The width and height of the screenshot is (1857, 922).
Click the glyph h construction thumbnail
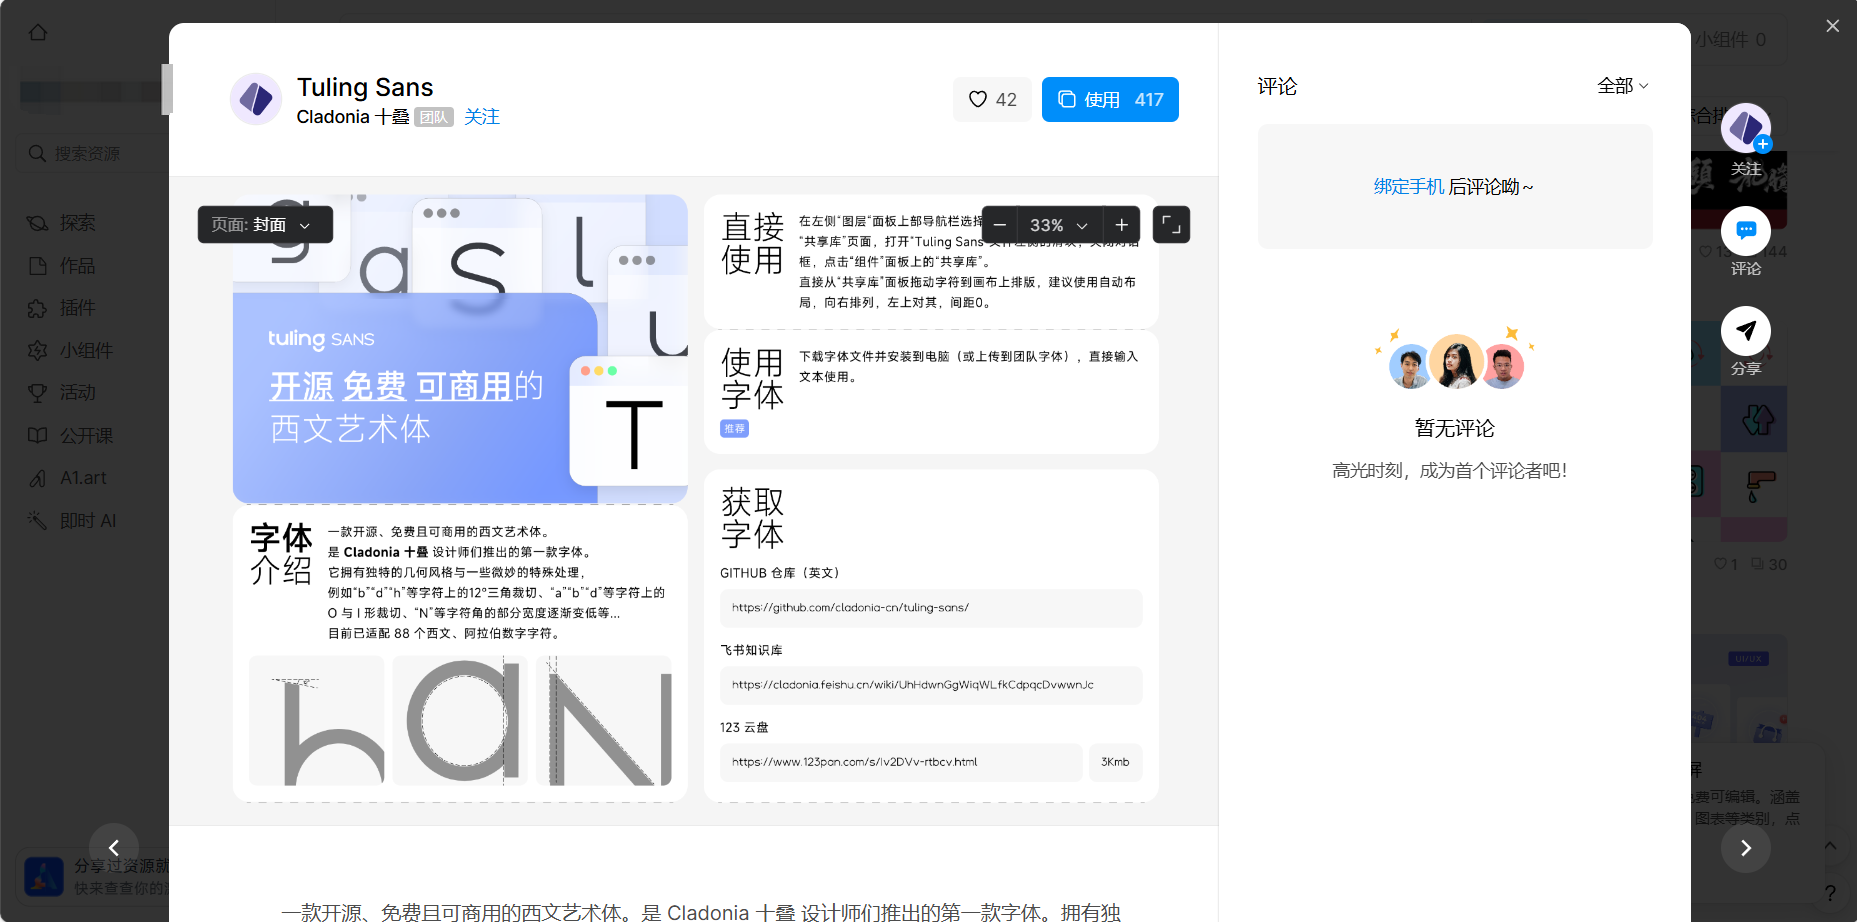click(316, 720)
